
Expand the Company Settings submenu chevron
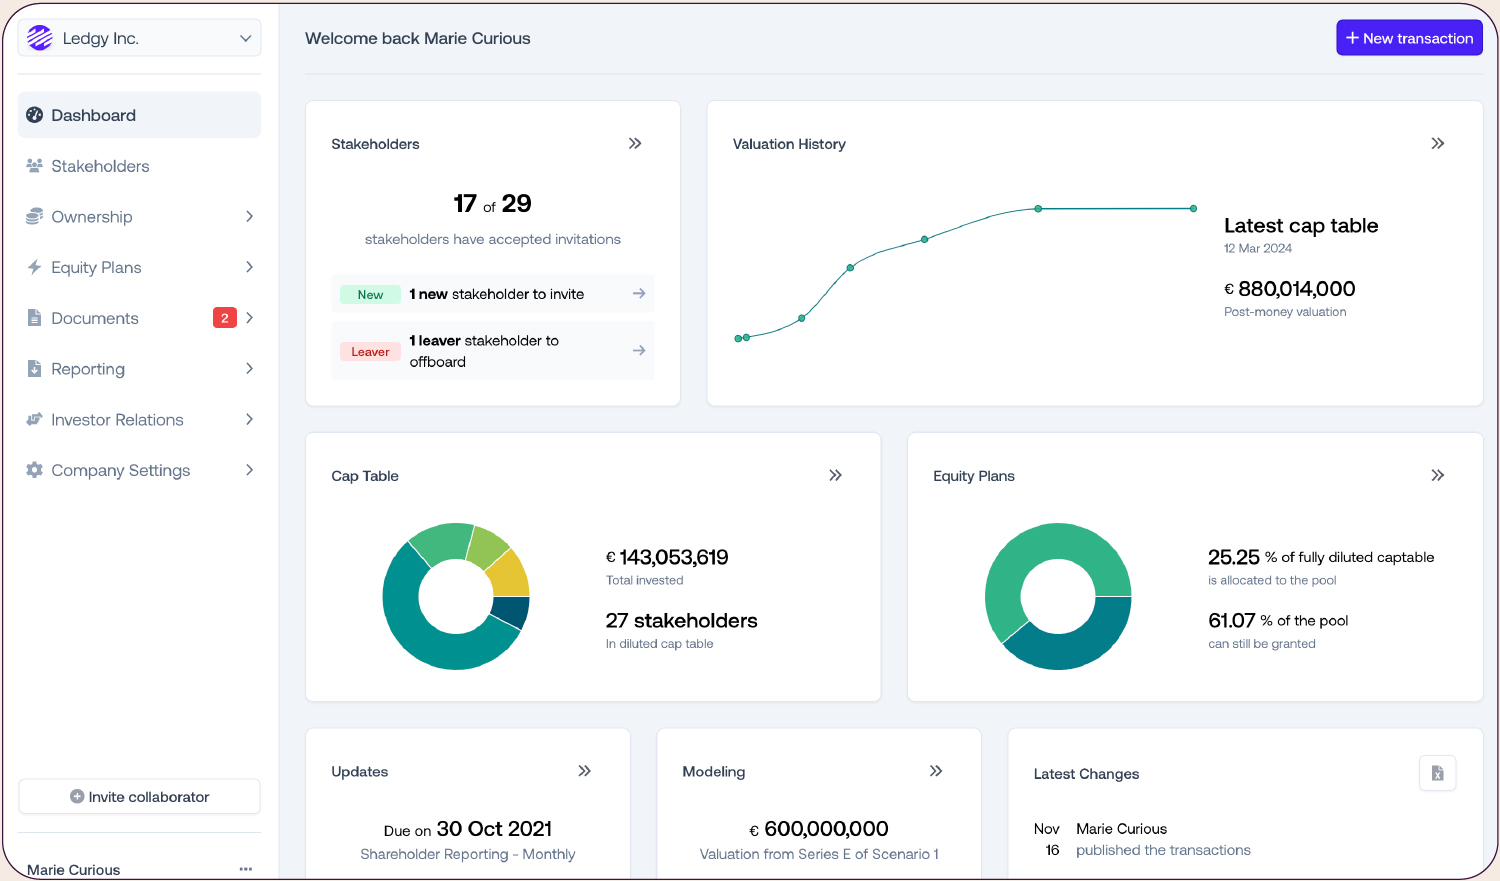(x=249, y=470)
